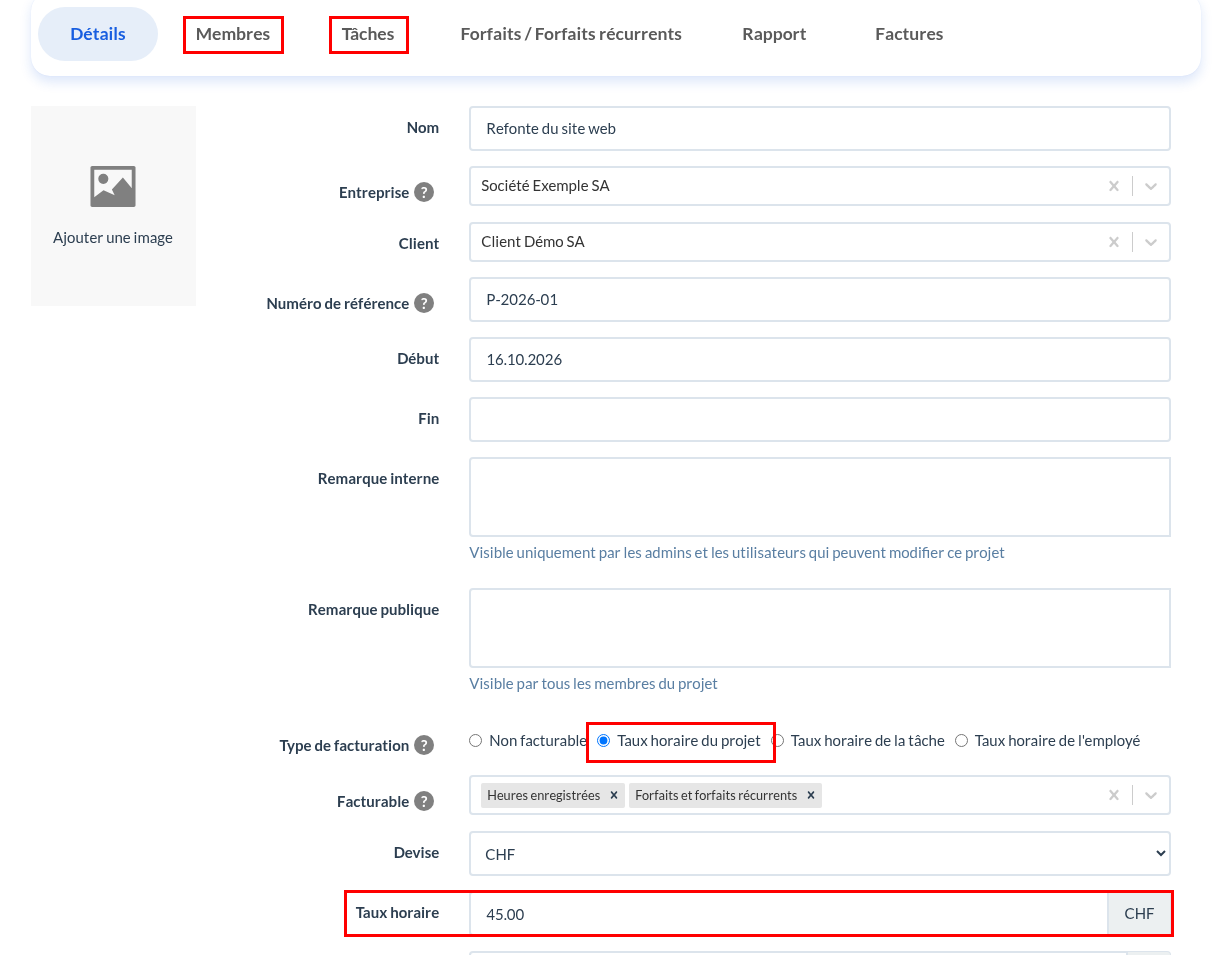The width and height of the screenshot is (1215, 955).
Task: Clear all Facturable selections
Action: click(1114, 795)
